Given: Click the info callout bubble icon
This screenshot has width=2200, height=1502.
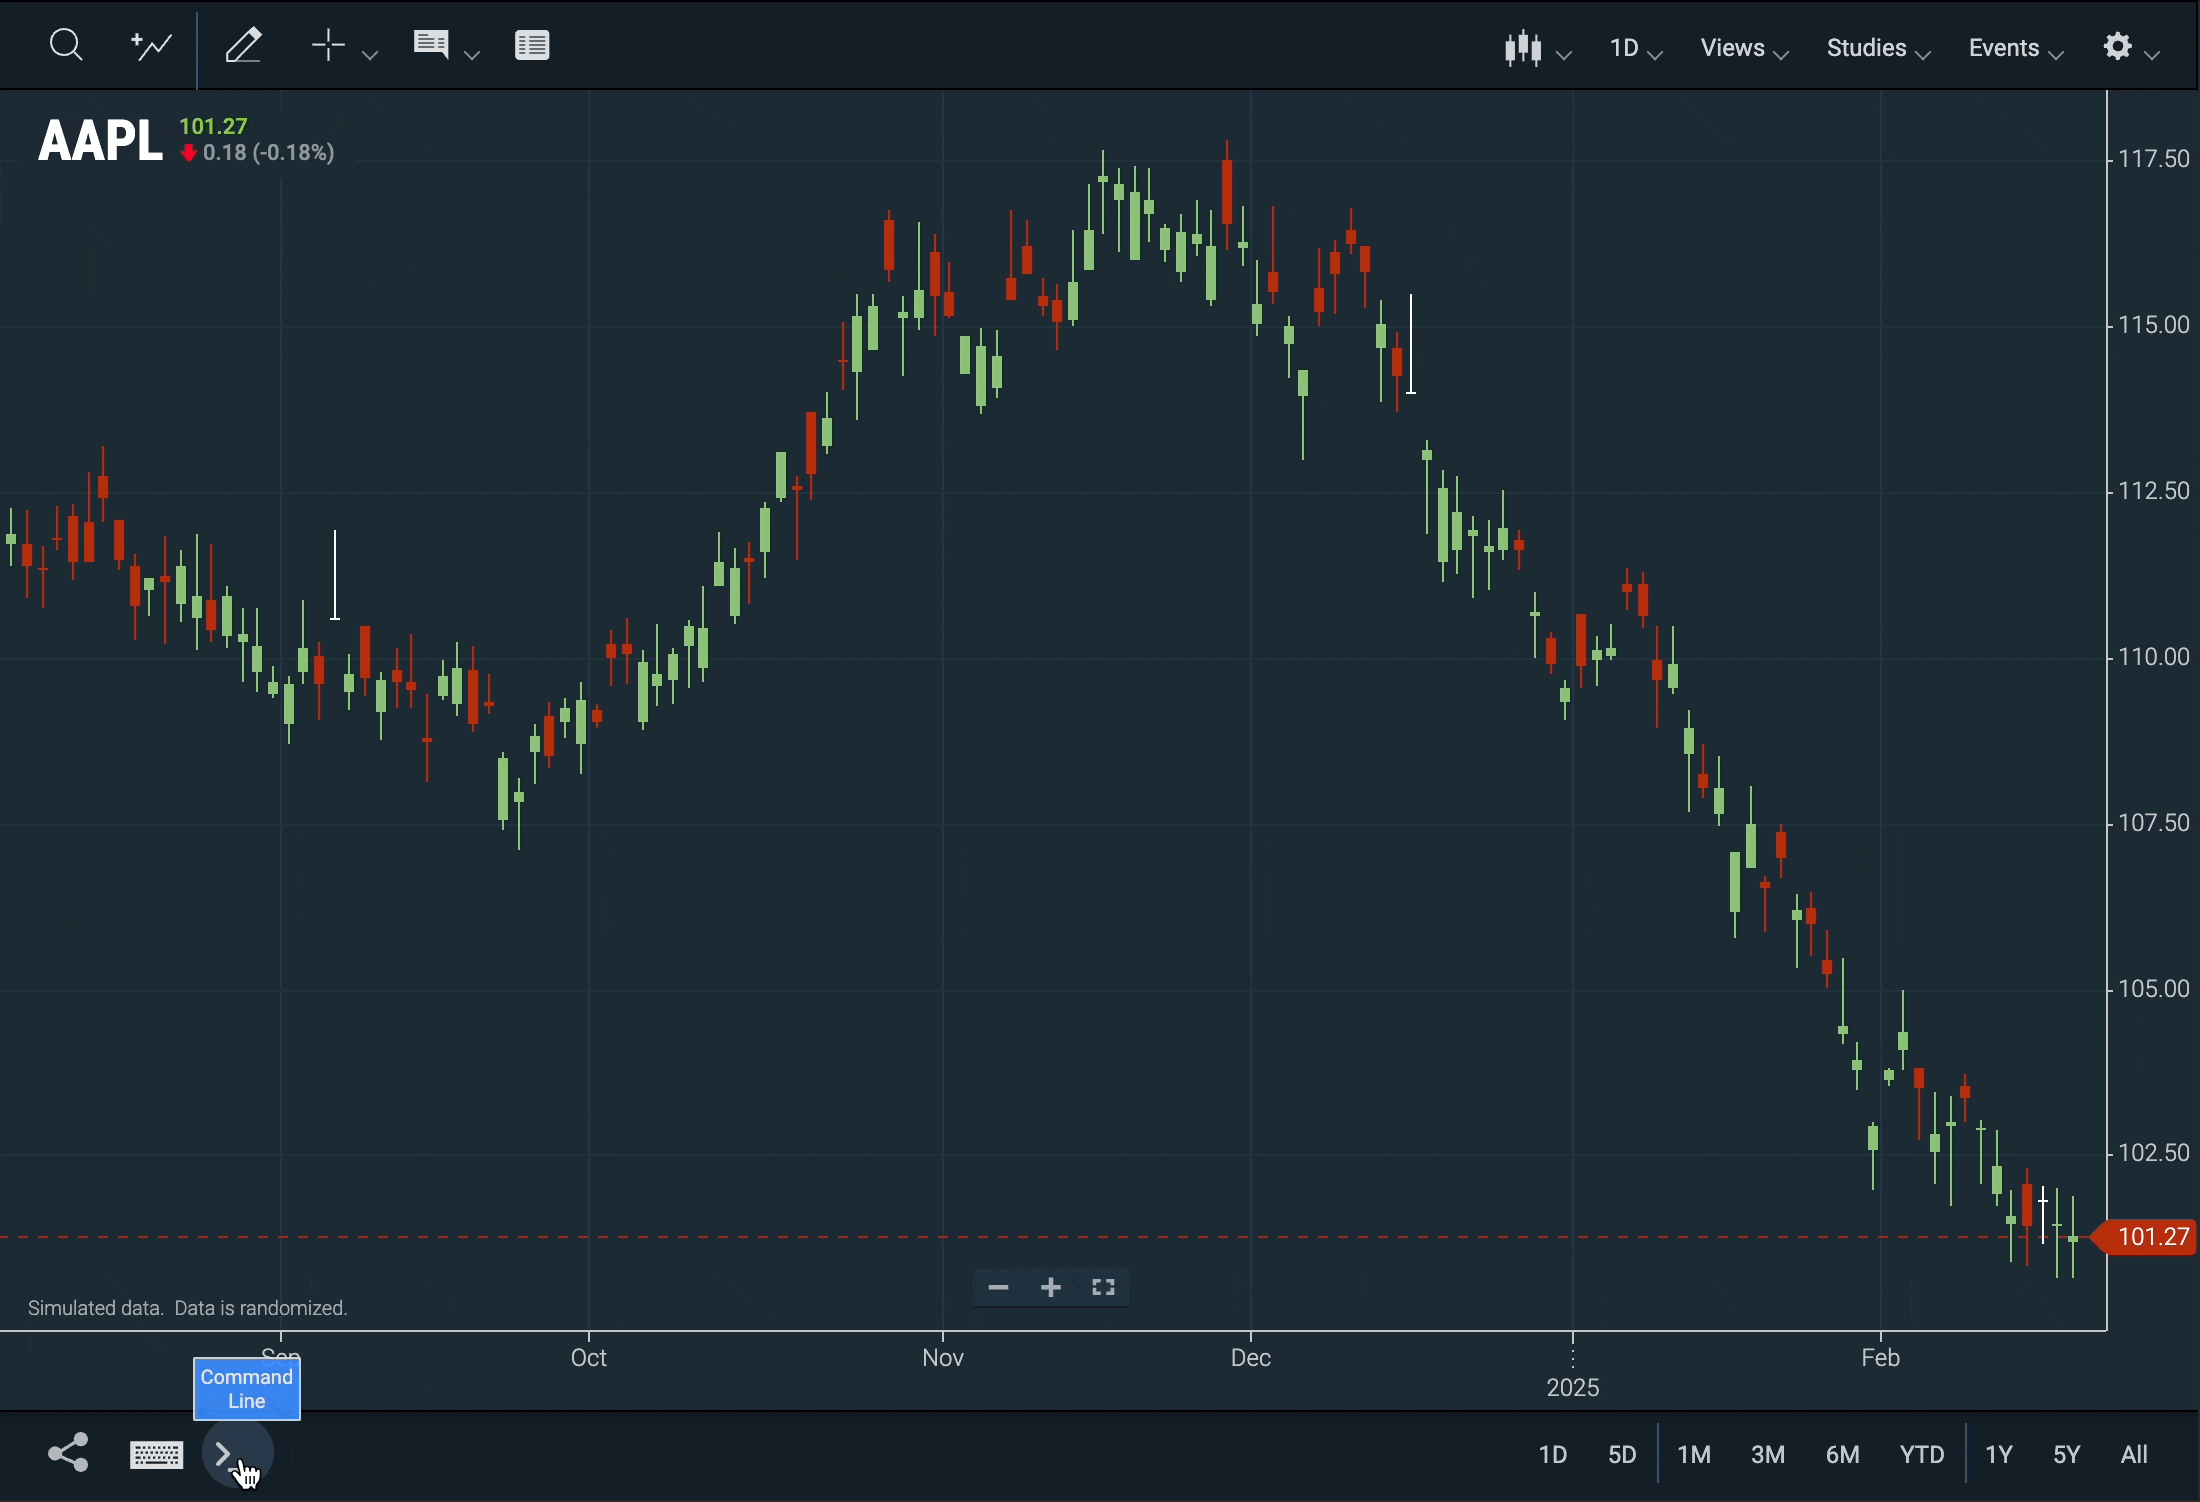Looking at the screenshot, I should click(431, 45).
